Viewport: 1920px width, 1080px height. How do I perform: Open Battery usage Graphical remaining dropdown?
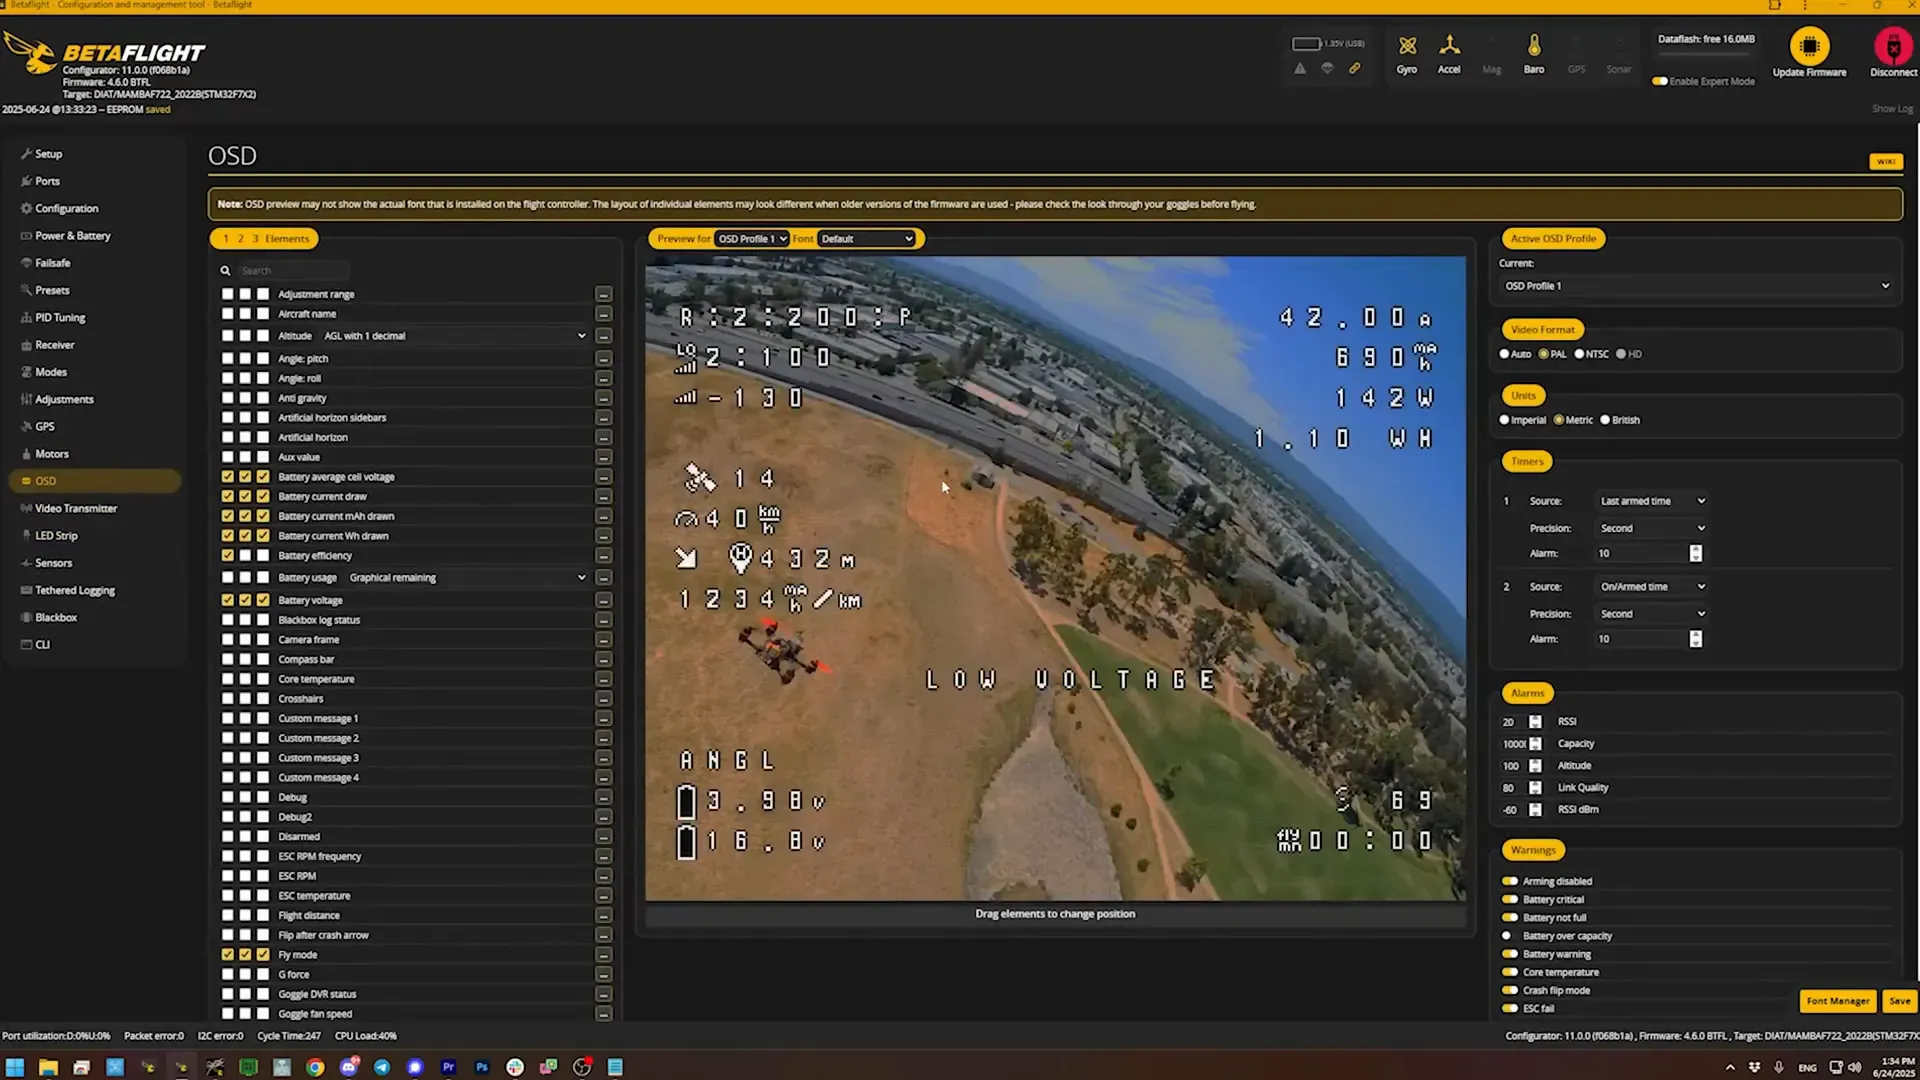[467, 578]
